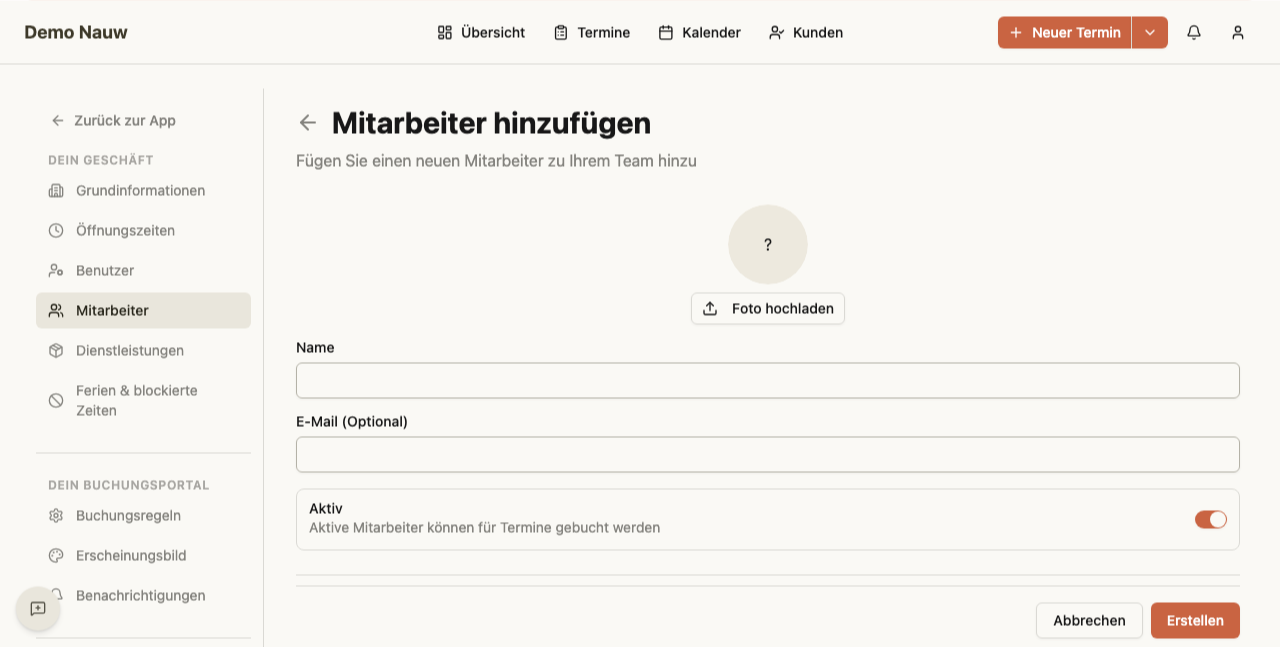Expand the Neuer Termin dropdown arrow

(x=1150, y=32)
